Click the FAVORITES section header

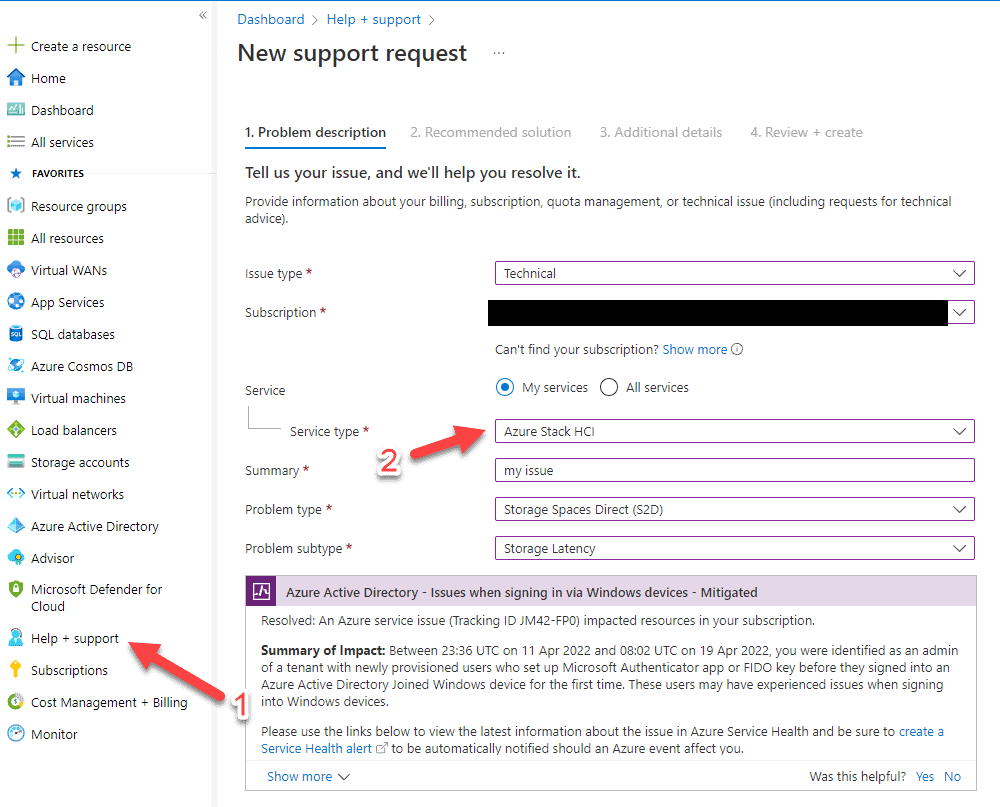pyautogui.click(x=58, y=173)
